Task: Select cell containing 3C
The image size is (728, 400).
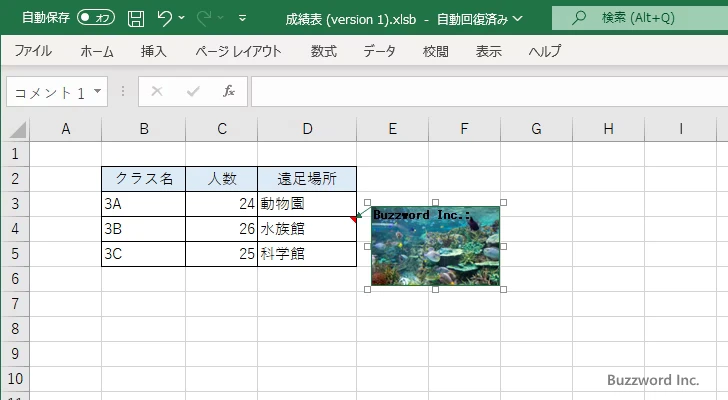Action: tap(143, 254)
